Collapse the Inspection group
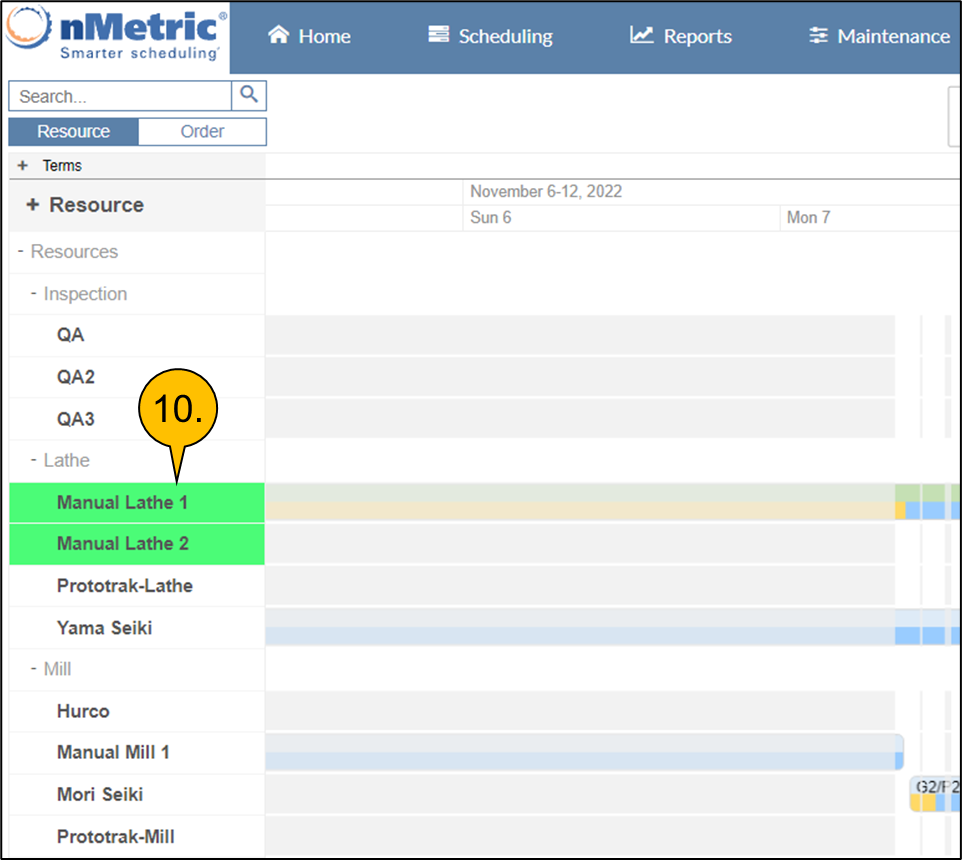The width and height of the screenshot is (962, 860). pos(34,293)
